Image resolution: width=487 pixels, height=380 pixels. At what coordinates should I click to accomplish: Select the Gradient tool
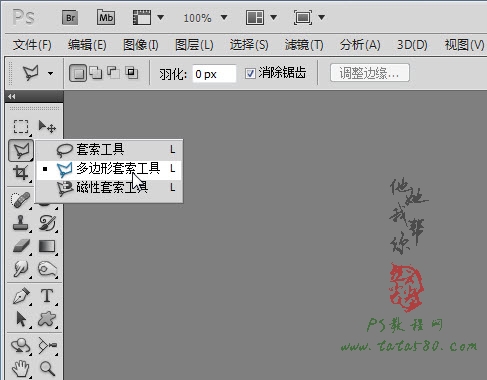47,246
